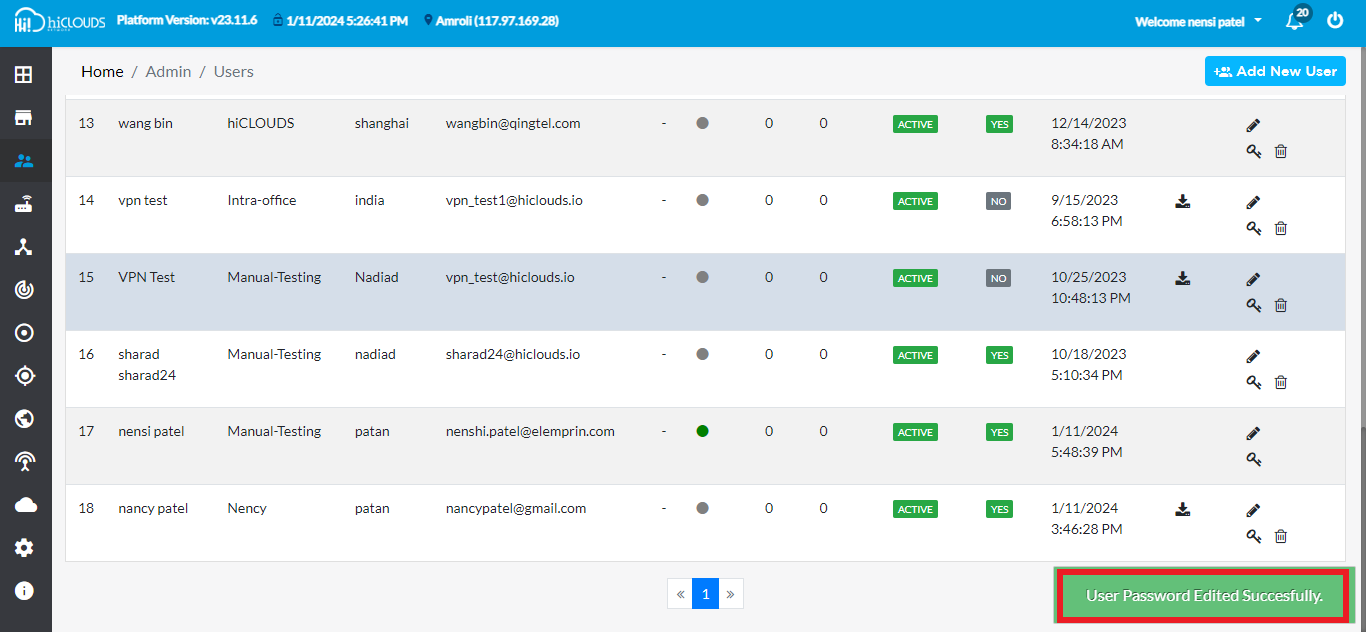Edit user vpn test row 14
The image size is (1366, 632).
[x=1253, y=202]
